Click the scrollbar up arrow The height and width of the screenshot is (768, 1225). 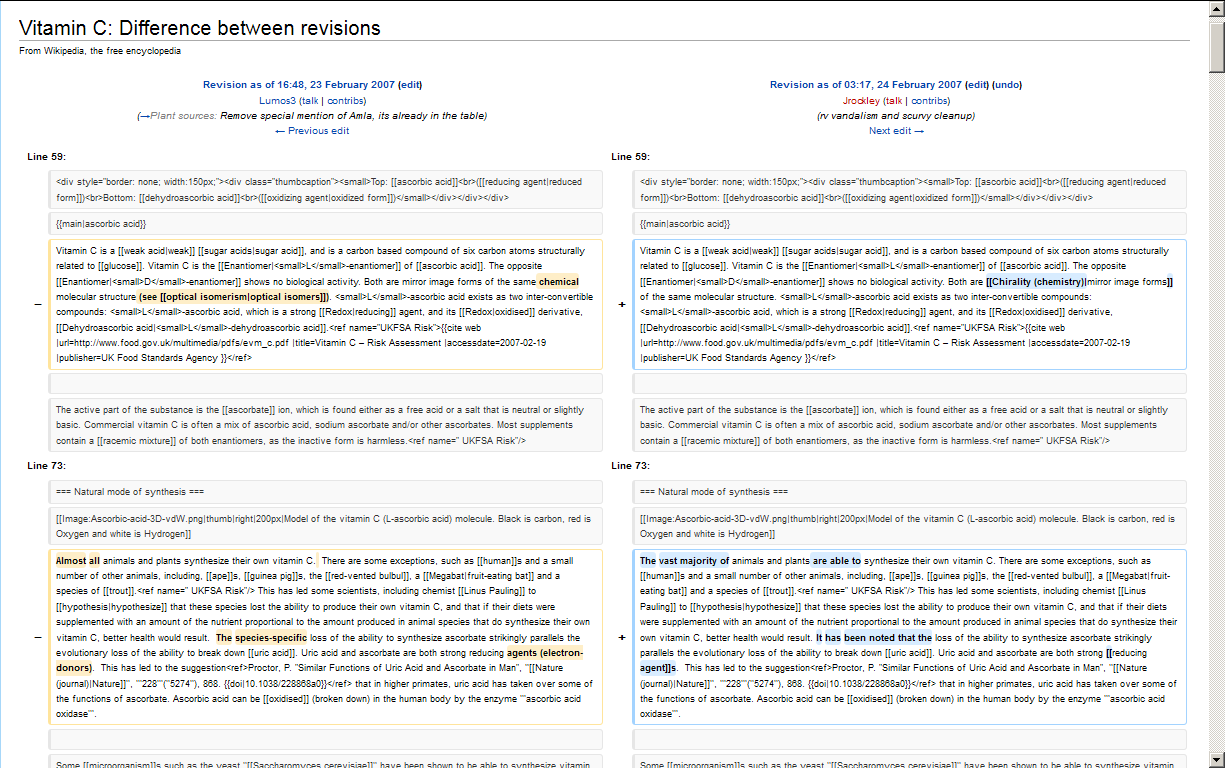(1216, 8)
